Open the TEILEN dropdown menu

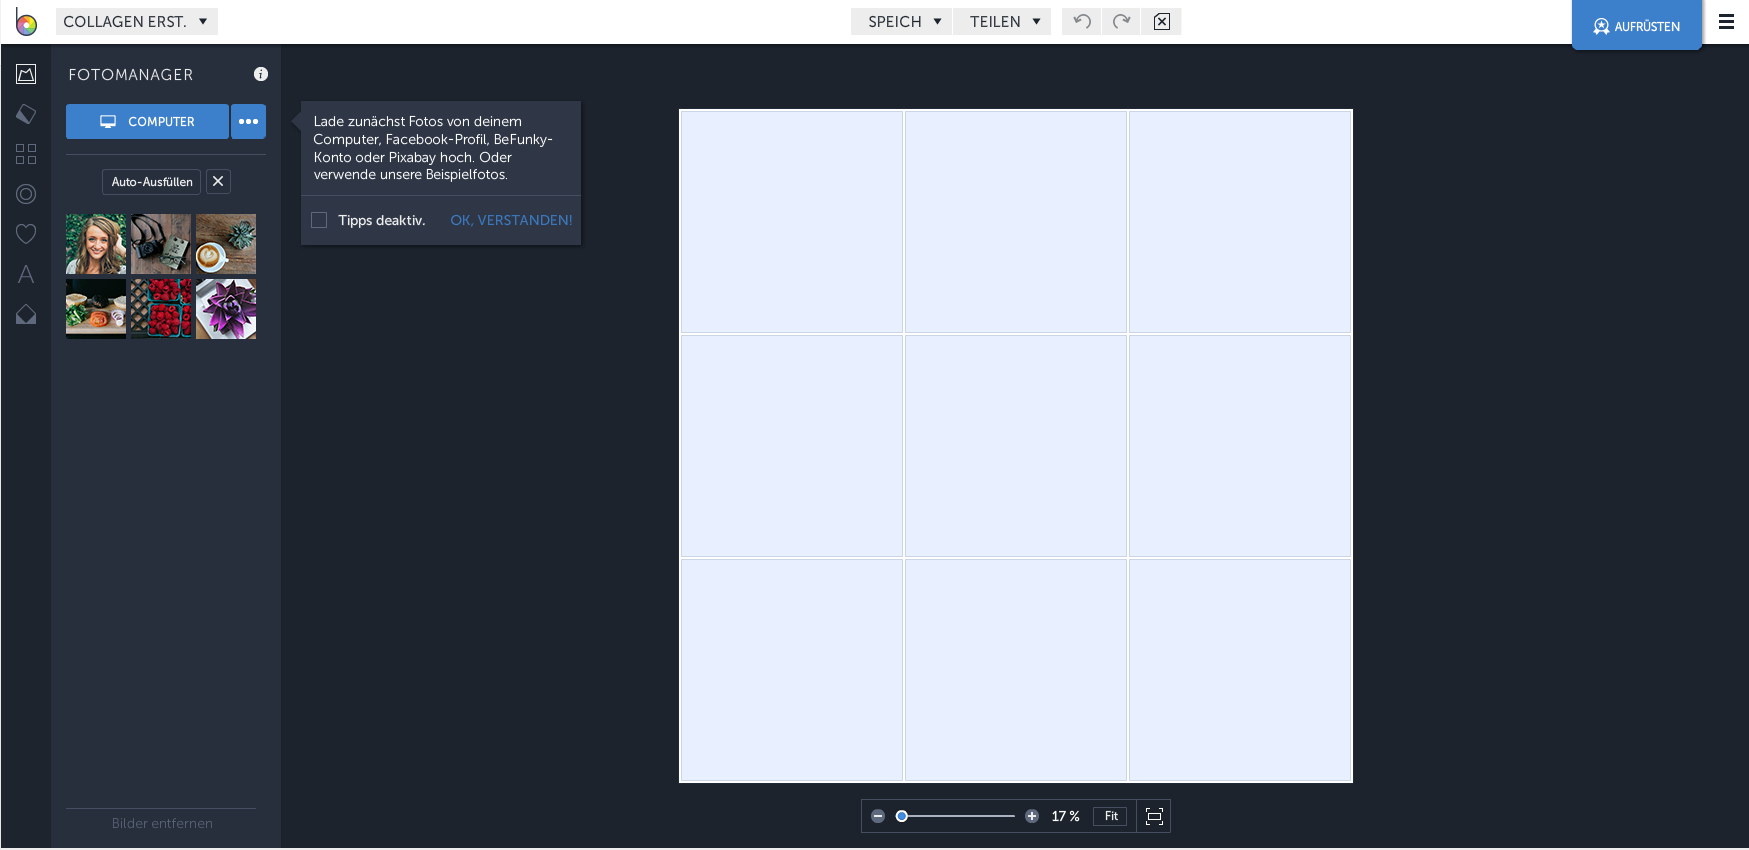[x=1003, y=21]
